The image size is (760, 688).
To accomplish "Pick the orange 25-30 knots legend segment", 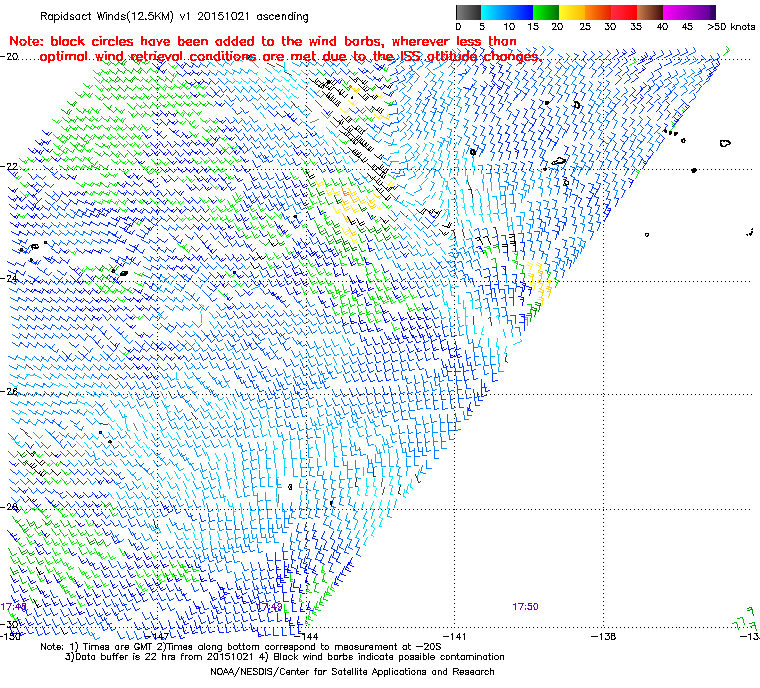I will (x=598, y=12).
